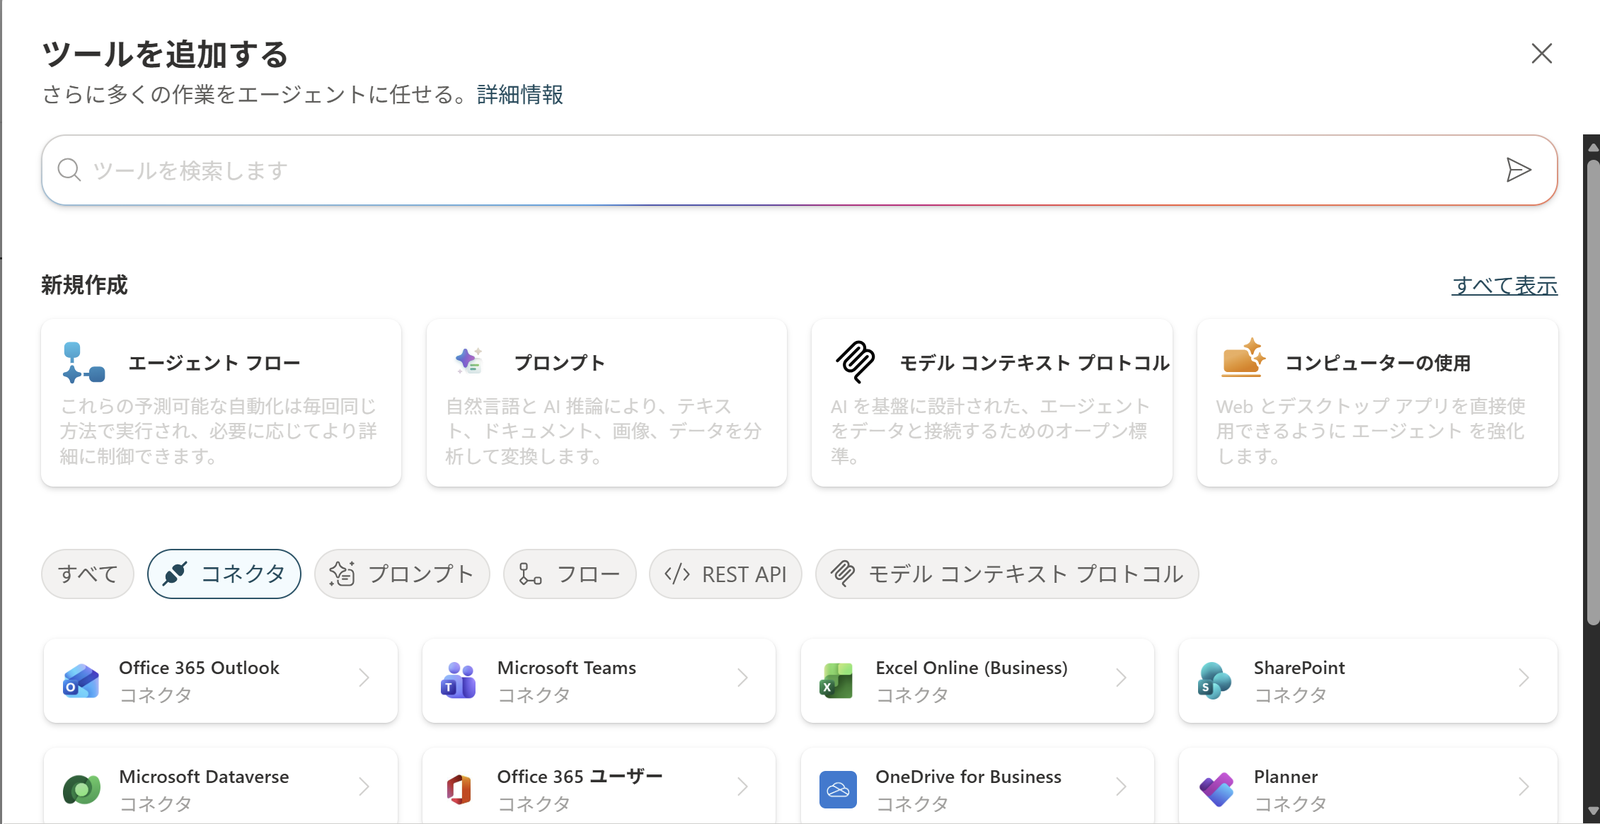
Task: Click the Microsoft Teams icon
Action: tap(459, 681)
